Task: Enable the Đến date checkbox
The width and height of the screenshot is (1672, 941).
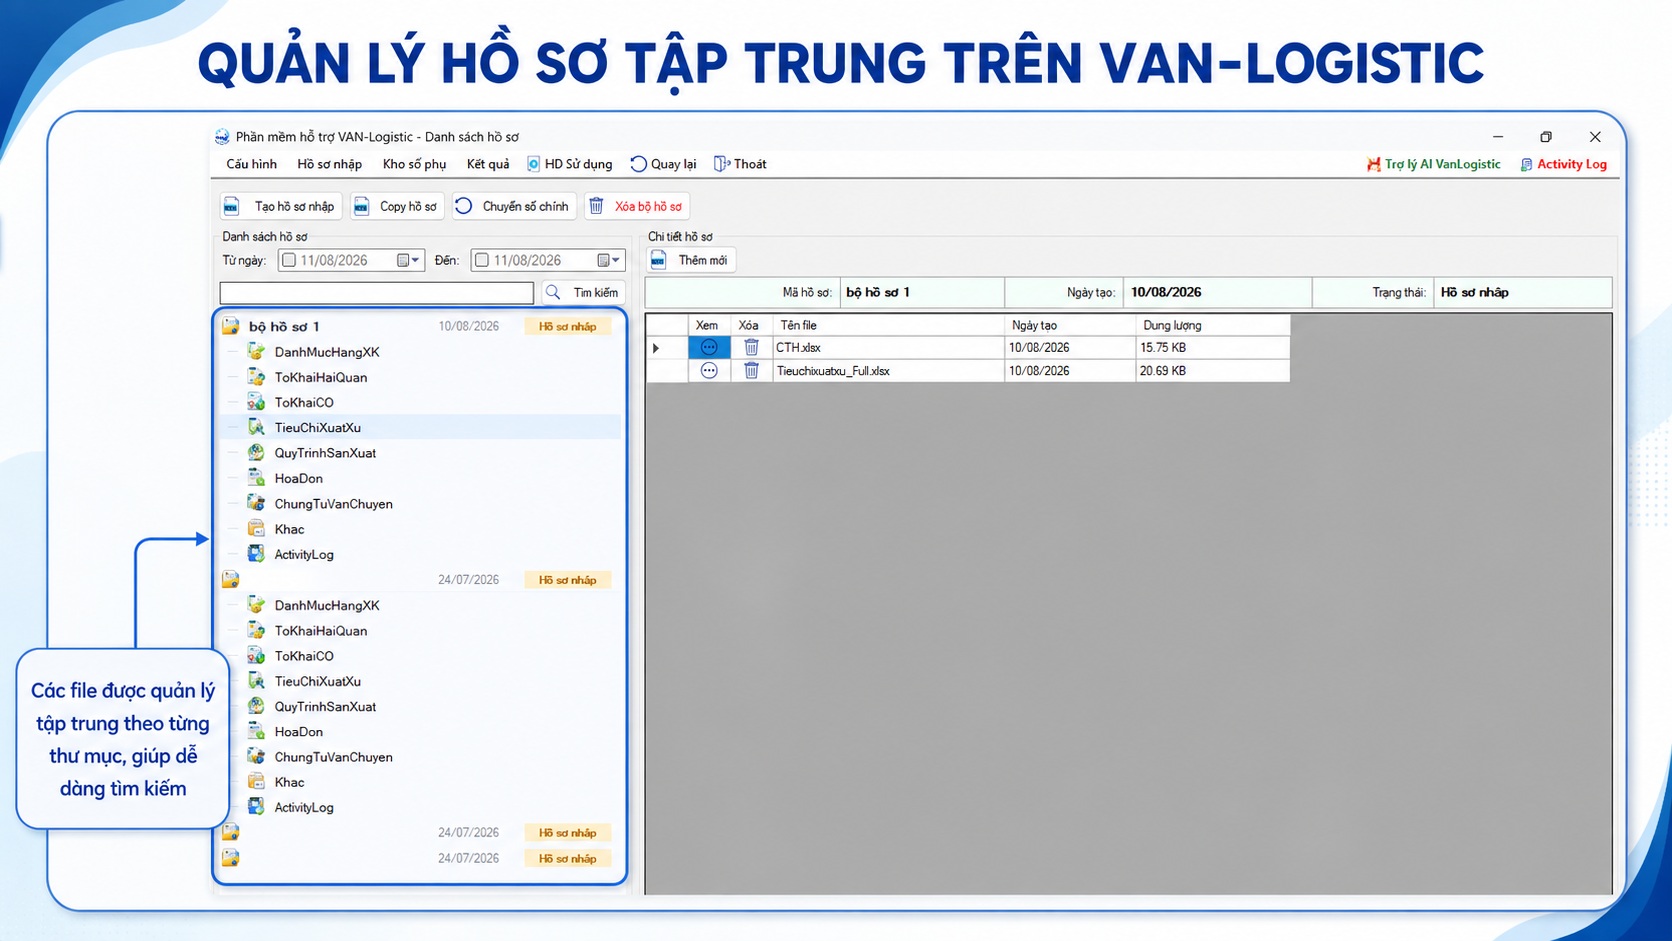Action: click(482, 260)
